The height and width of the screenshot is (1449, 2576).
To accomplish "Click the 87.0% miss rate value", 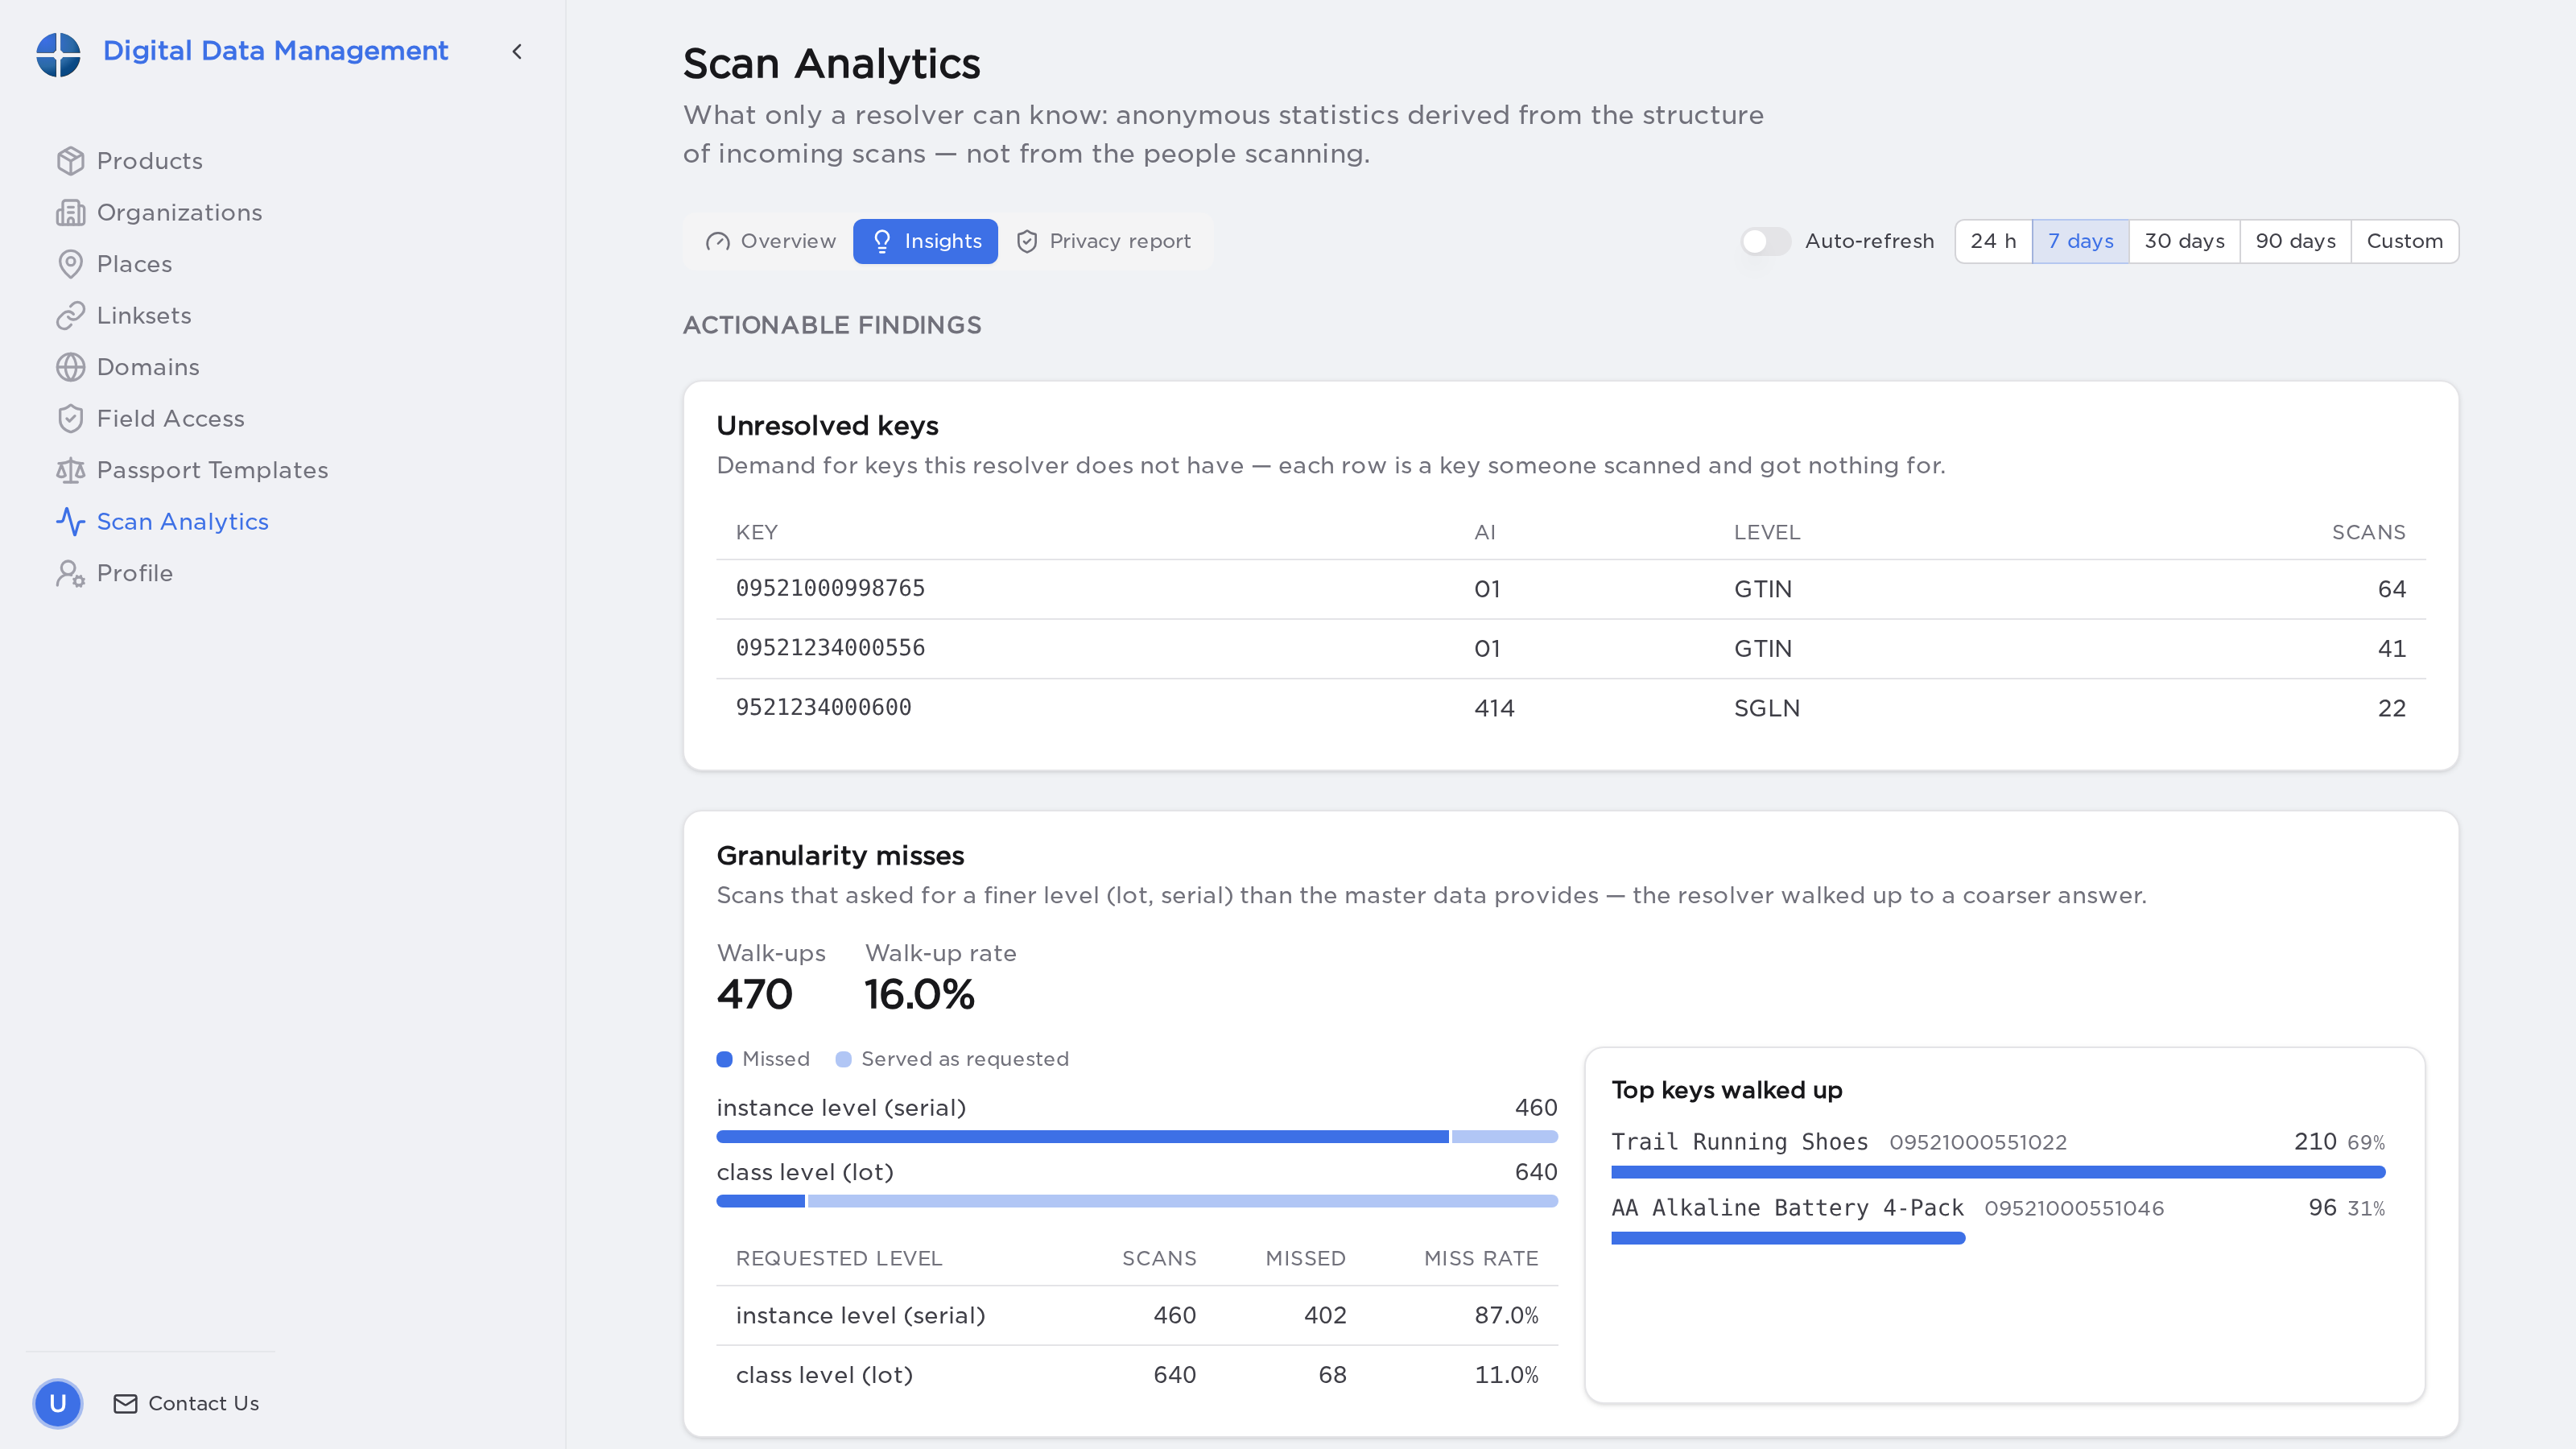I will pyautogui.click(x=1506, y=1315).
